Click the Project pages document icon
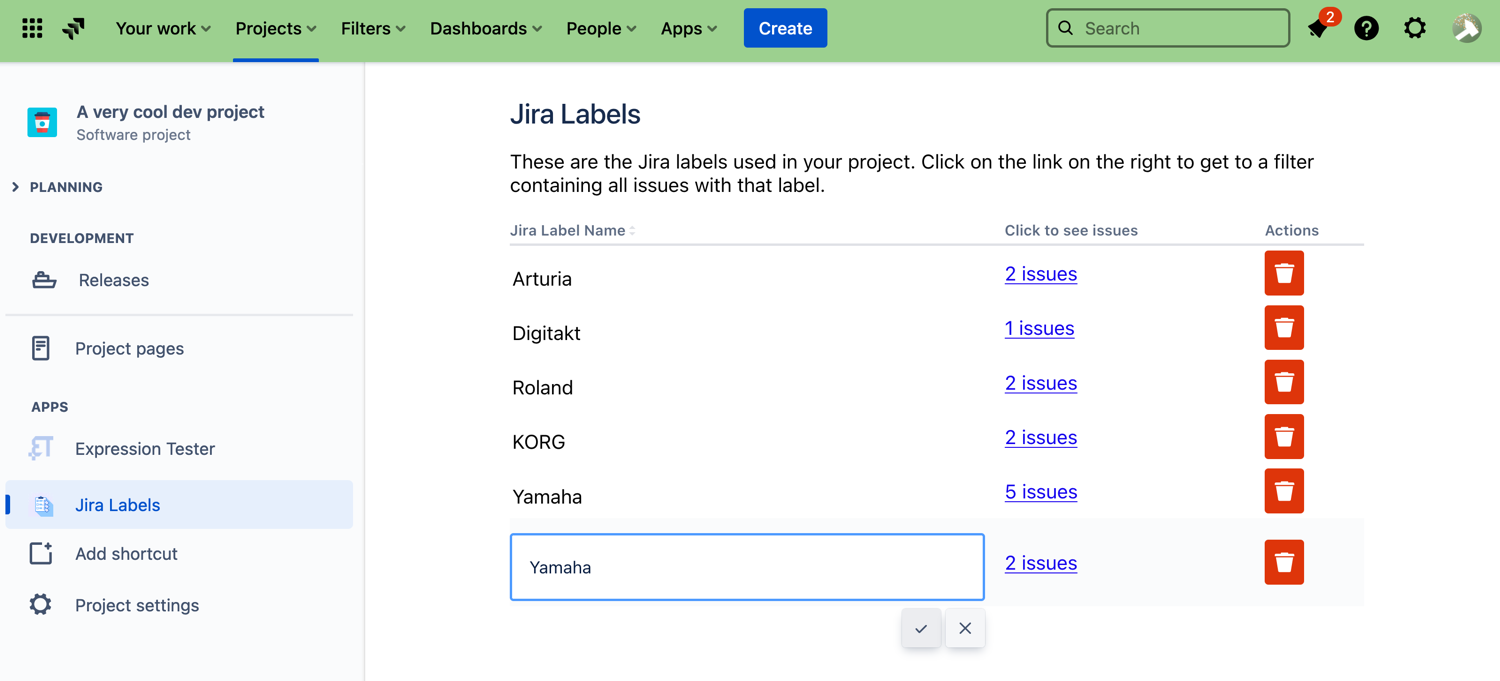The height and width of the screenshot is (681, 1500). click(41, 348)
